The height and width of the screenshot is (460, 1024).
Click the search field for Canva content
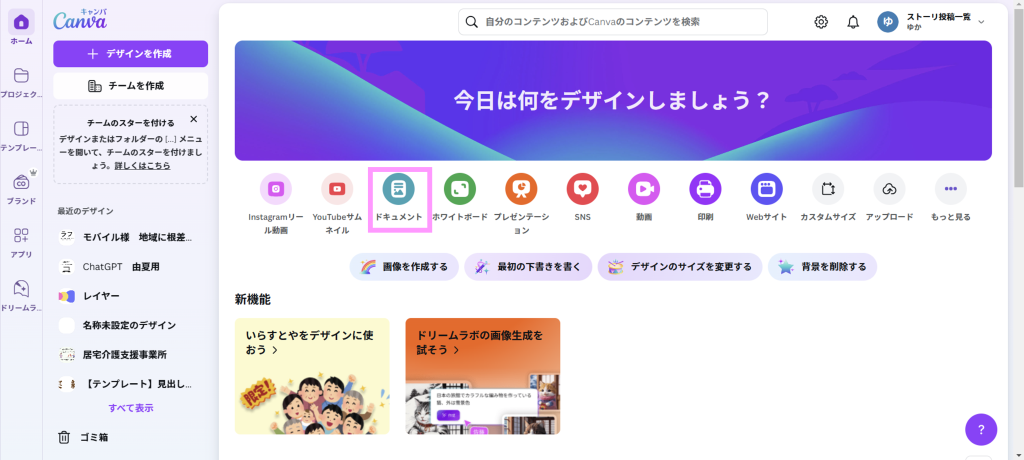(612, 22)
